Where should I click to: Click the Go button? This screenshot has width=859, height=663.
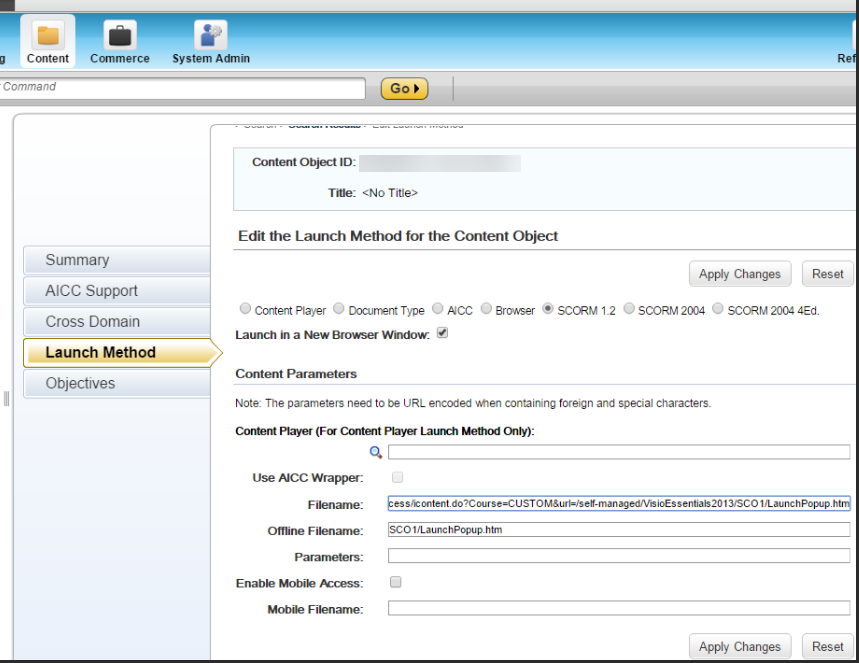(x=404, y=89)
